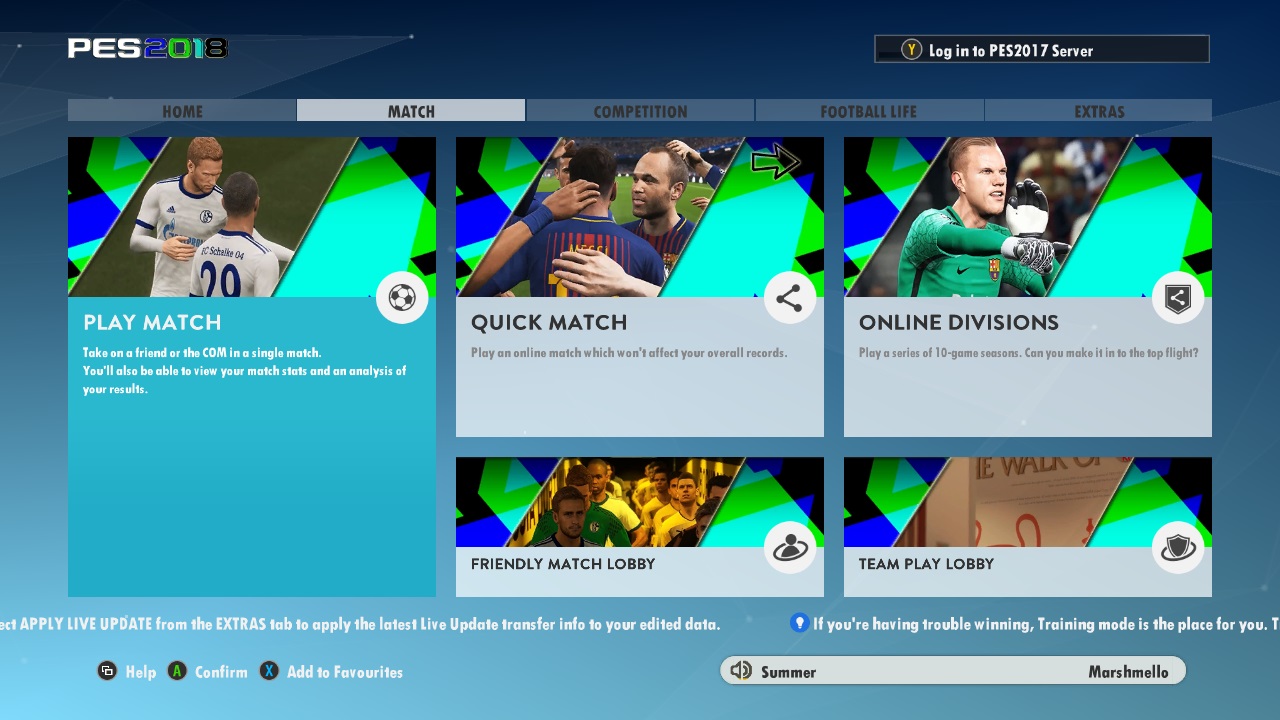Open the COMPETITION tab
Screen dimensions: 1280x720
[x=640, y=111]
